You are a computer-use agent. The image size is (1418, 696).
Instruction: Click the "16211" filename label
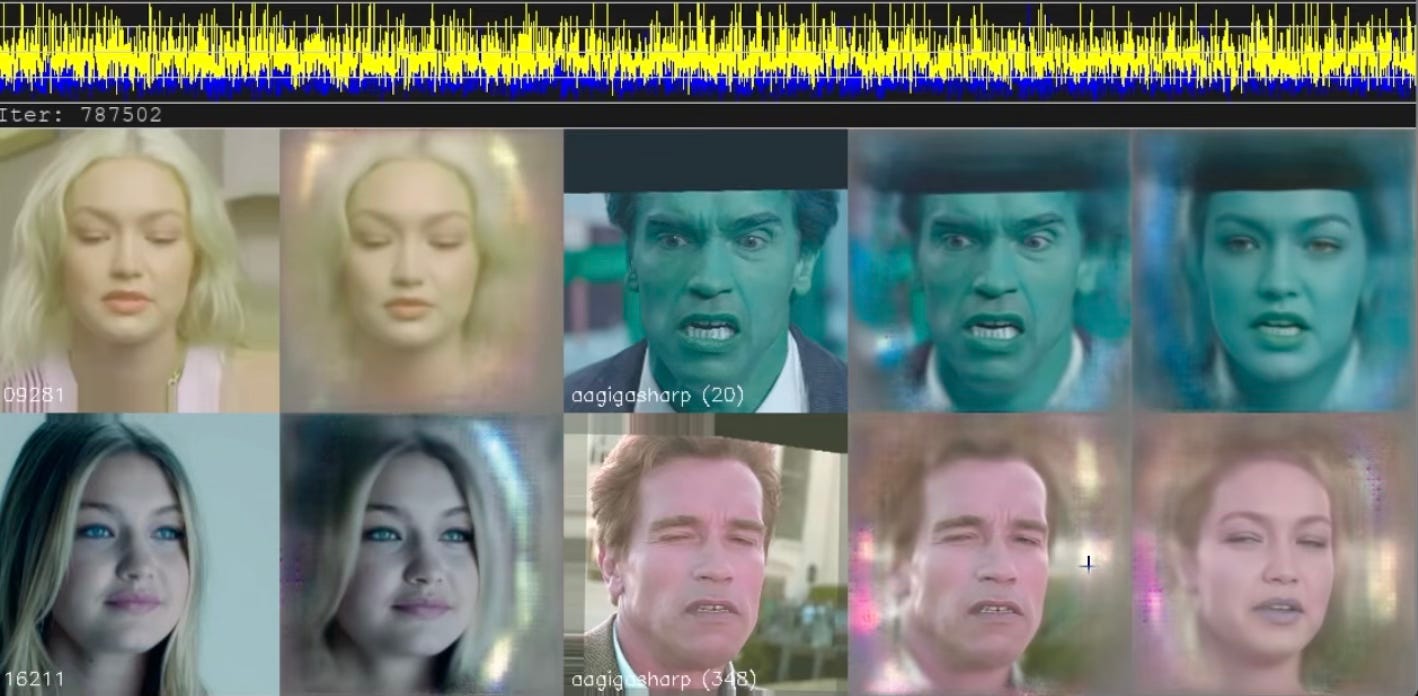(x=33, y=679)
